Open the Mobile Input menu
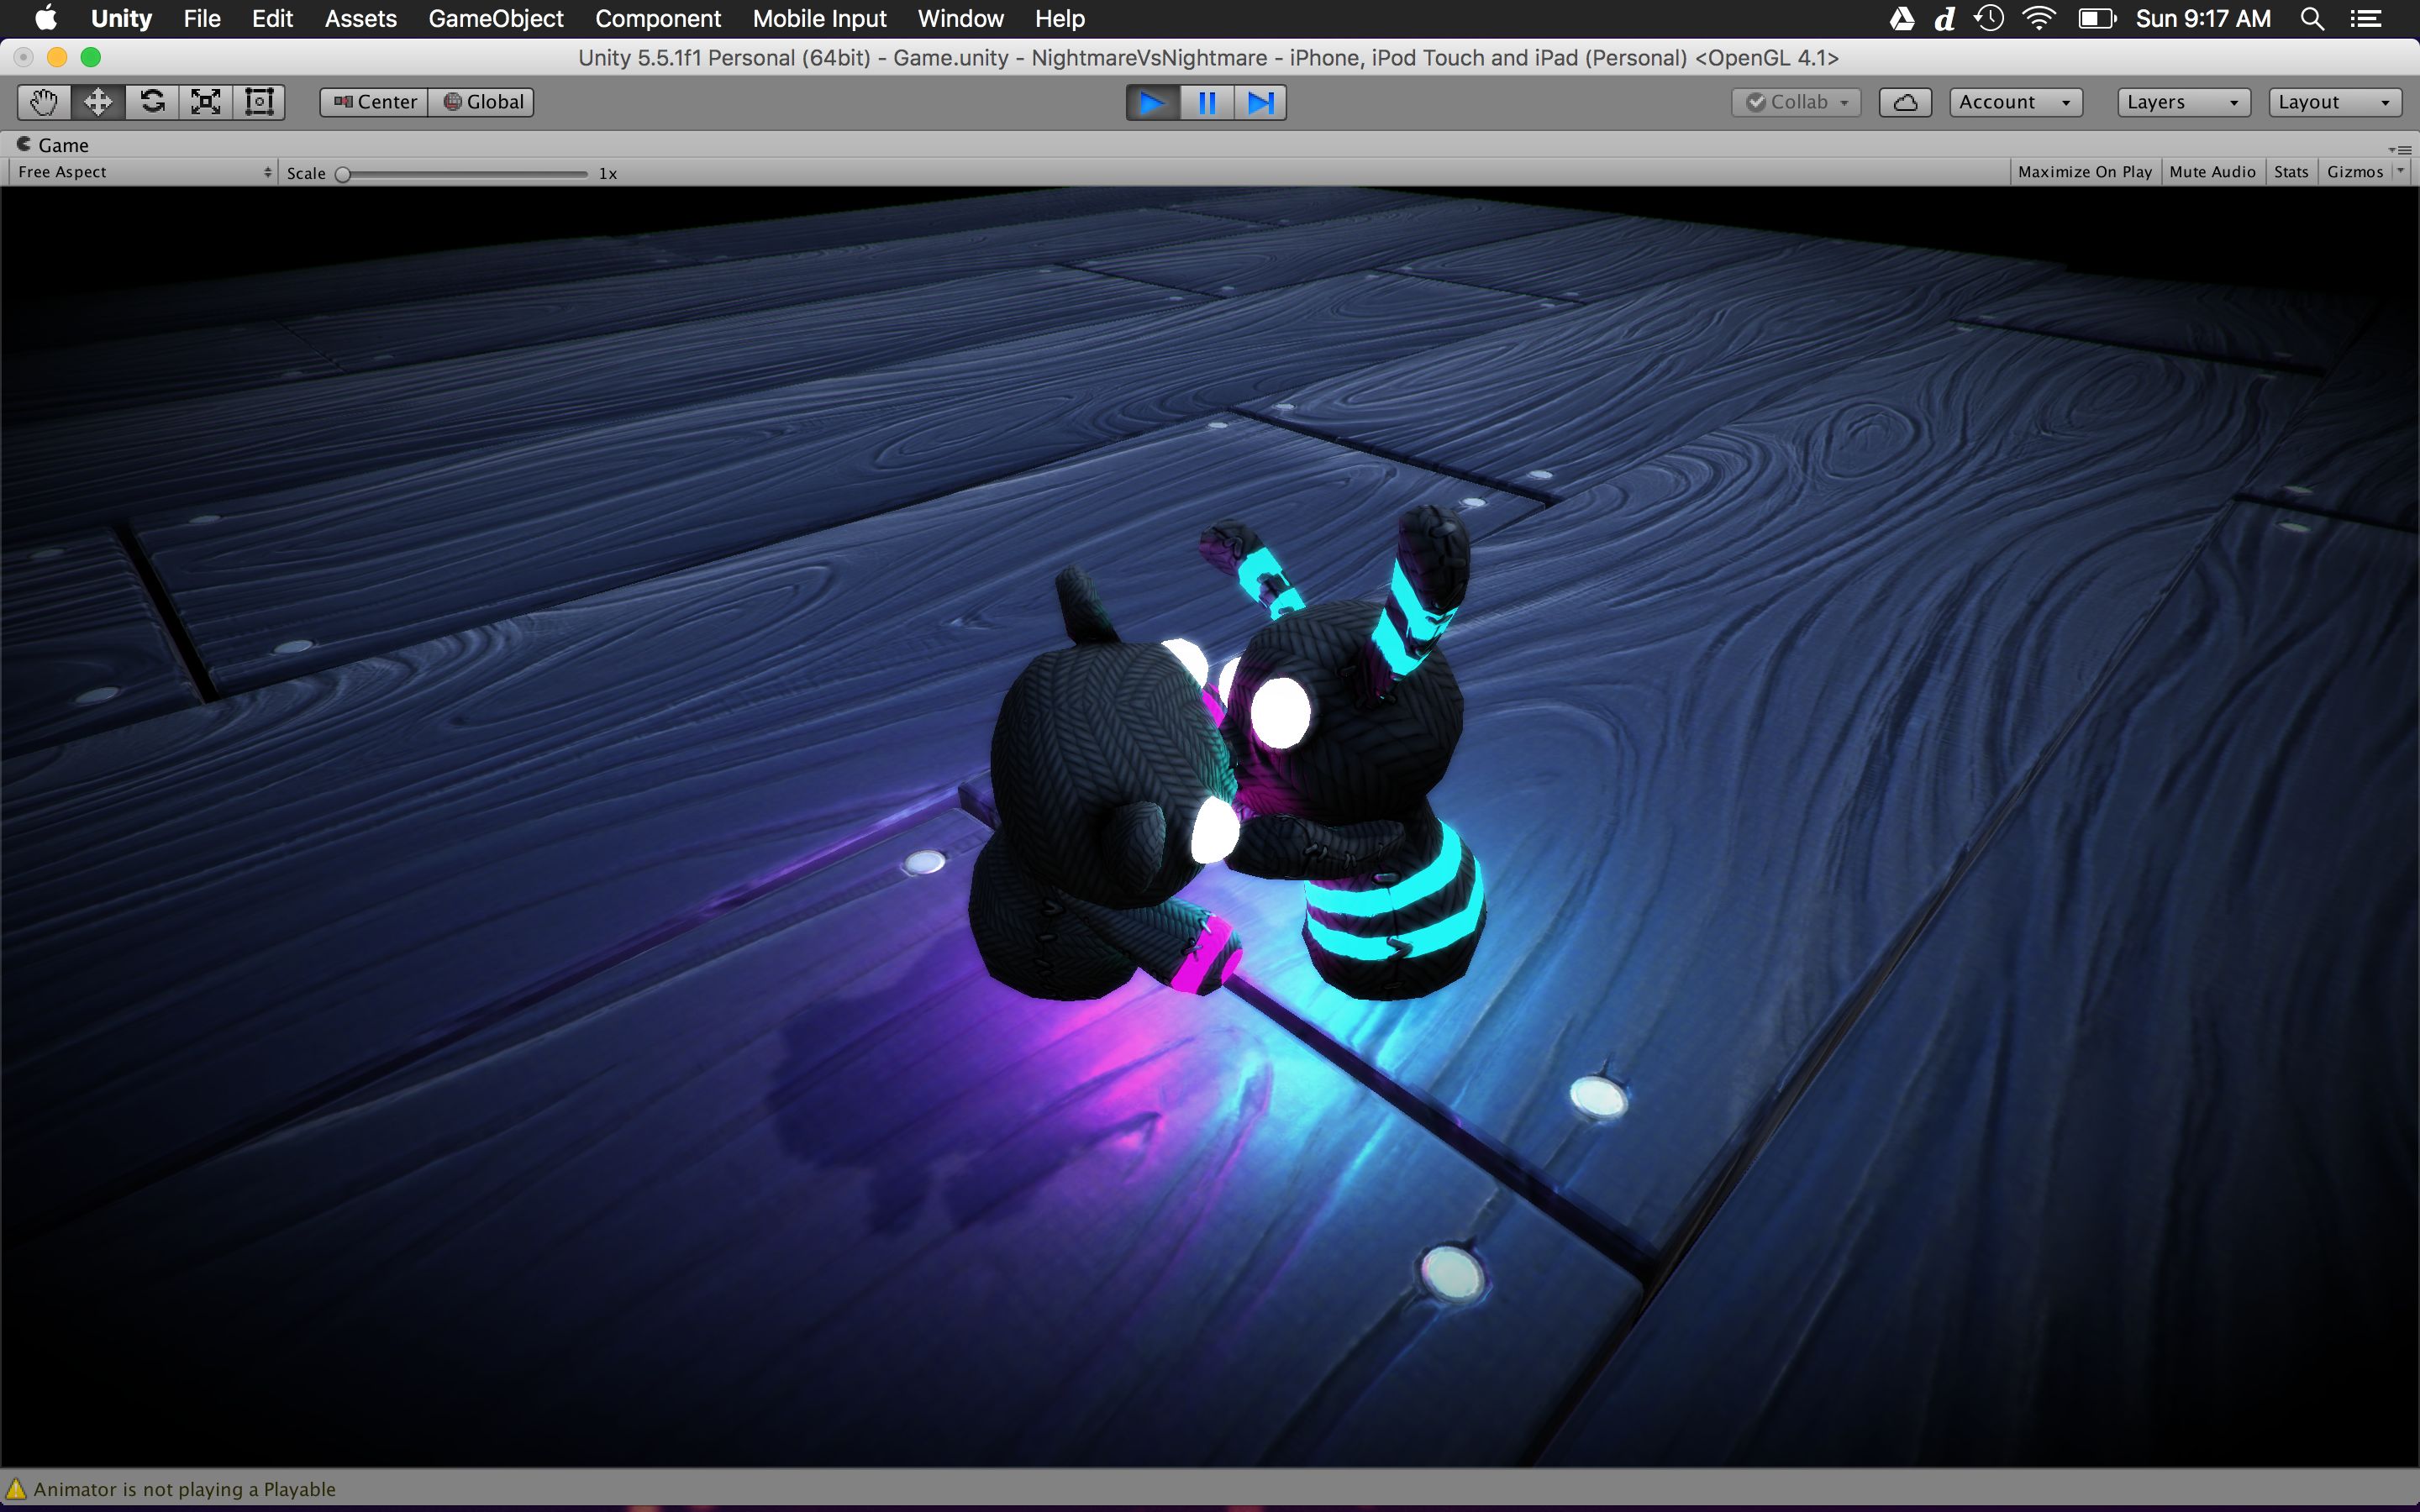The height and width of the screenshot is (1512, 2420). pos(819,19)
